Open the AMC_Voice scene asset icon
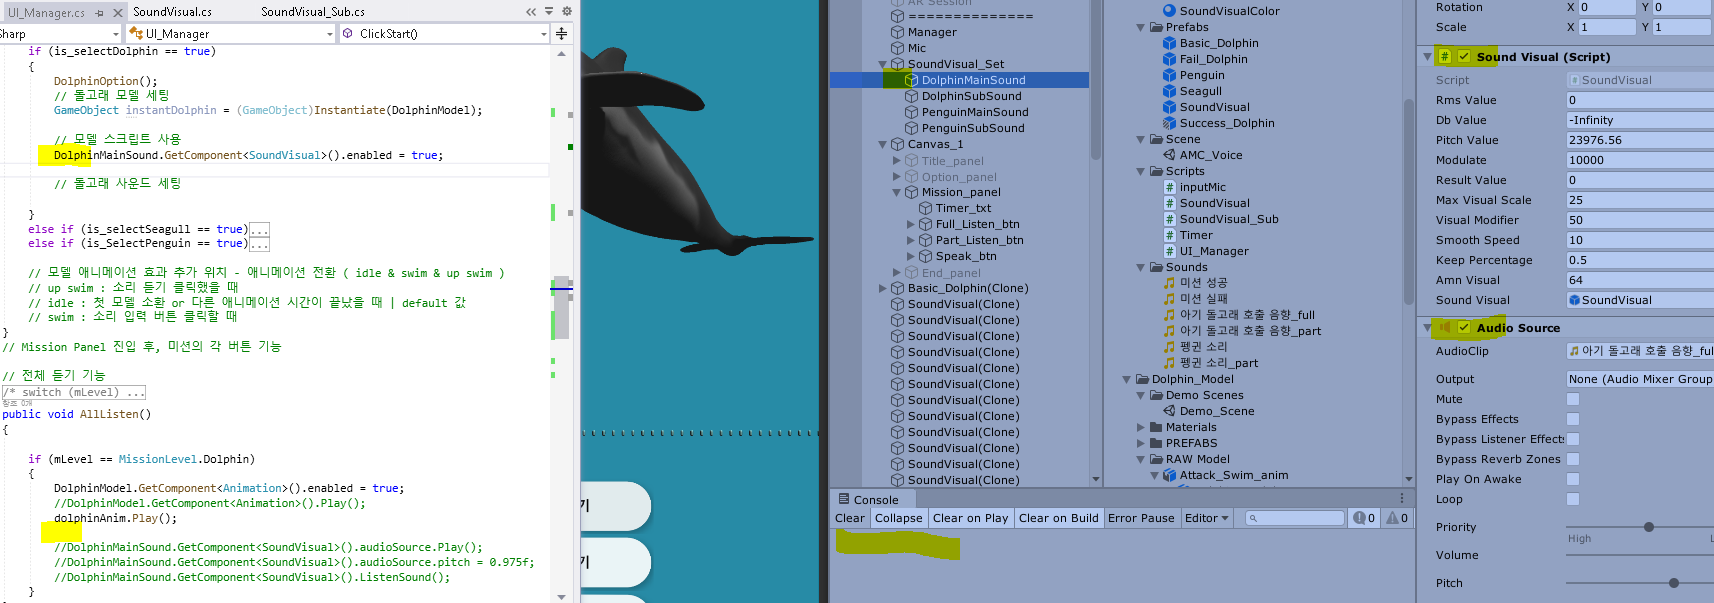1714x603 pixels. click(1169, 155)
